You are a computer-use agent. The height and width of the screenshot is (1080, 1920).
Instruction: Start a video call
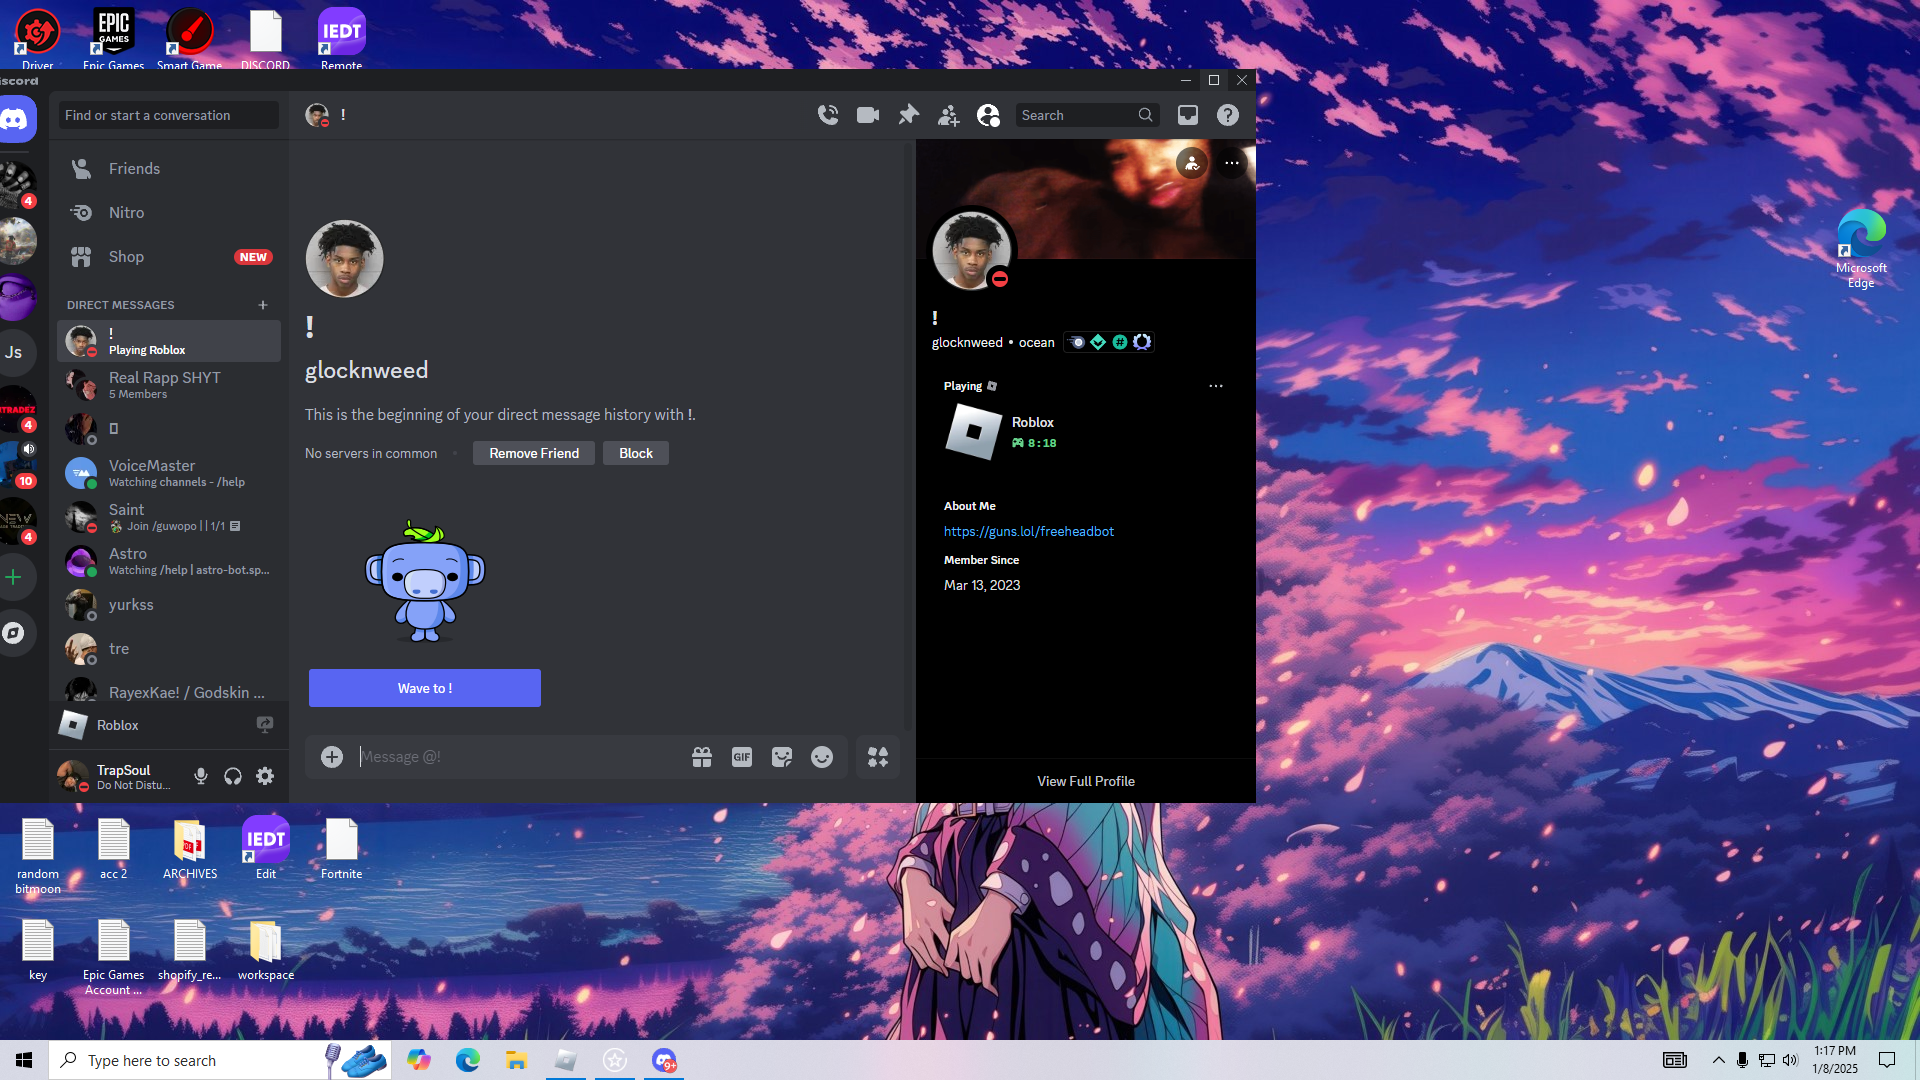pos(868,115)
